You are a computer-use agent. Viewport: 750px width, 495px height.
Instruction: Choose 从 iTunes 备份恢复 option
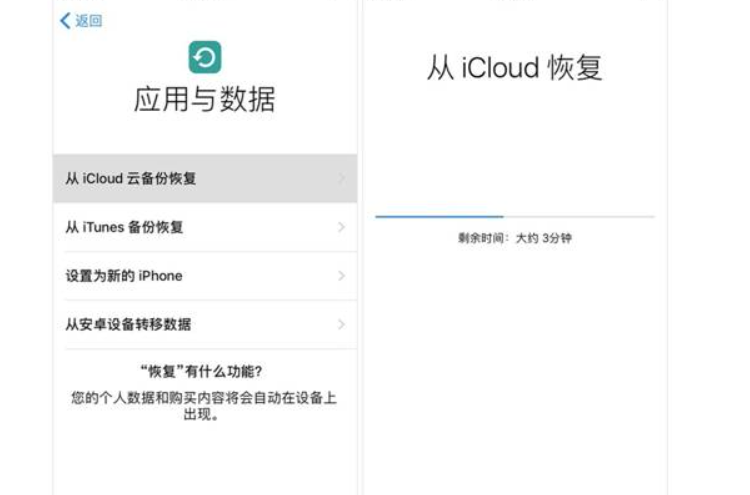tap(124, 227)
